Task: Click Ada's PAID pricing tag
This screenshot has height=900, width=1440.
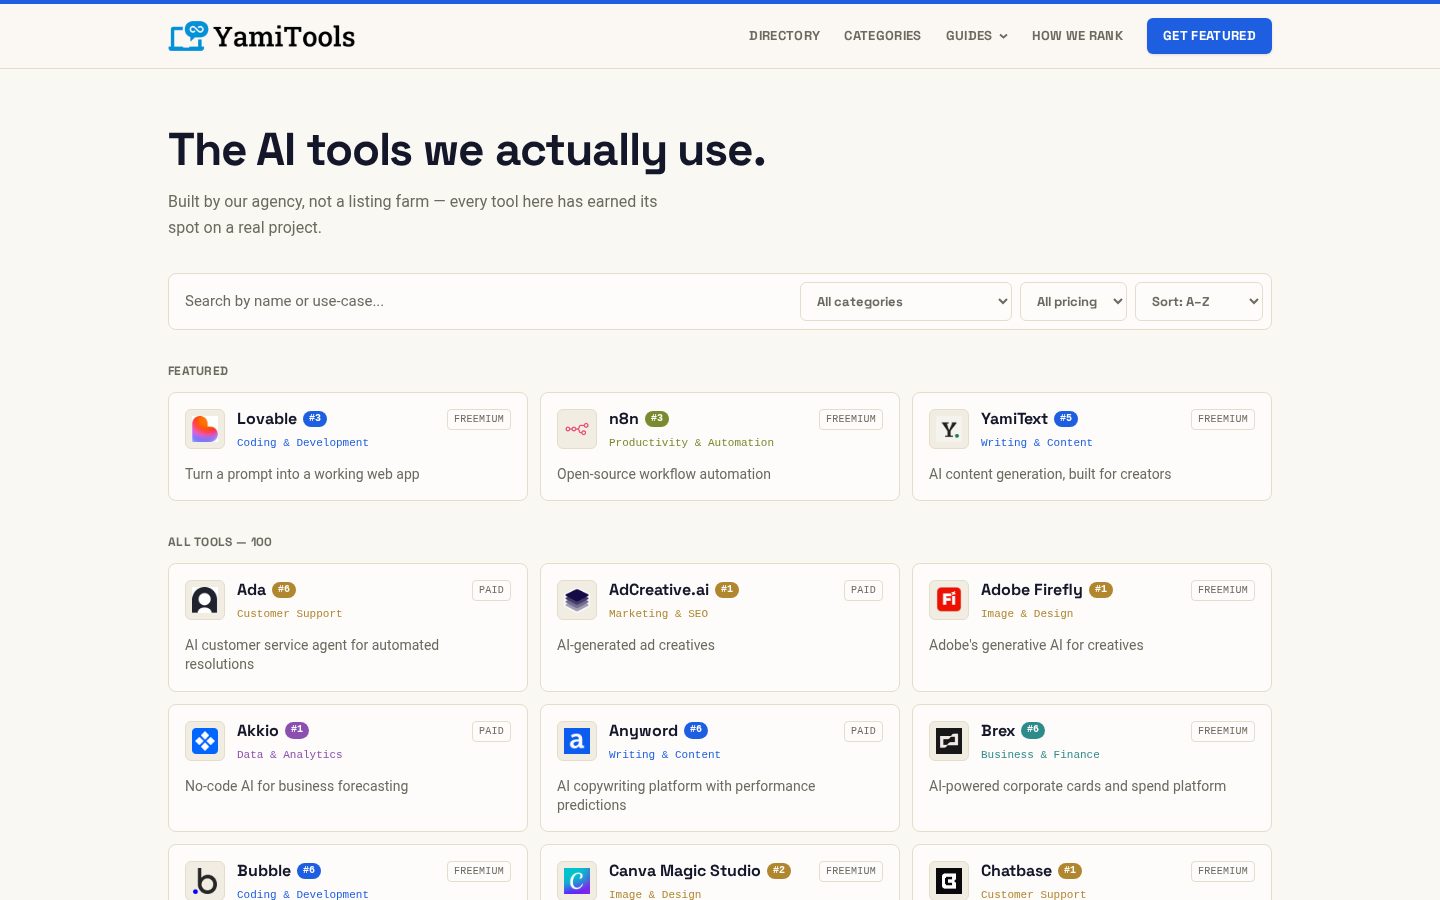Action: point(491,590)
